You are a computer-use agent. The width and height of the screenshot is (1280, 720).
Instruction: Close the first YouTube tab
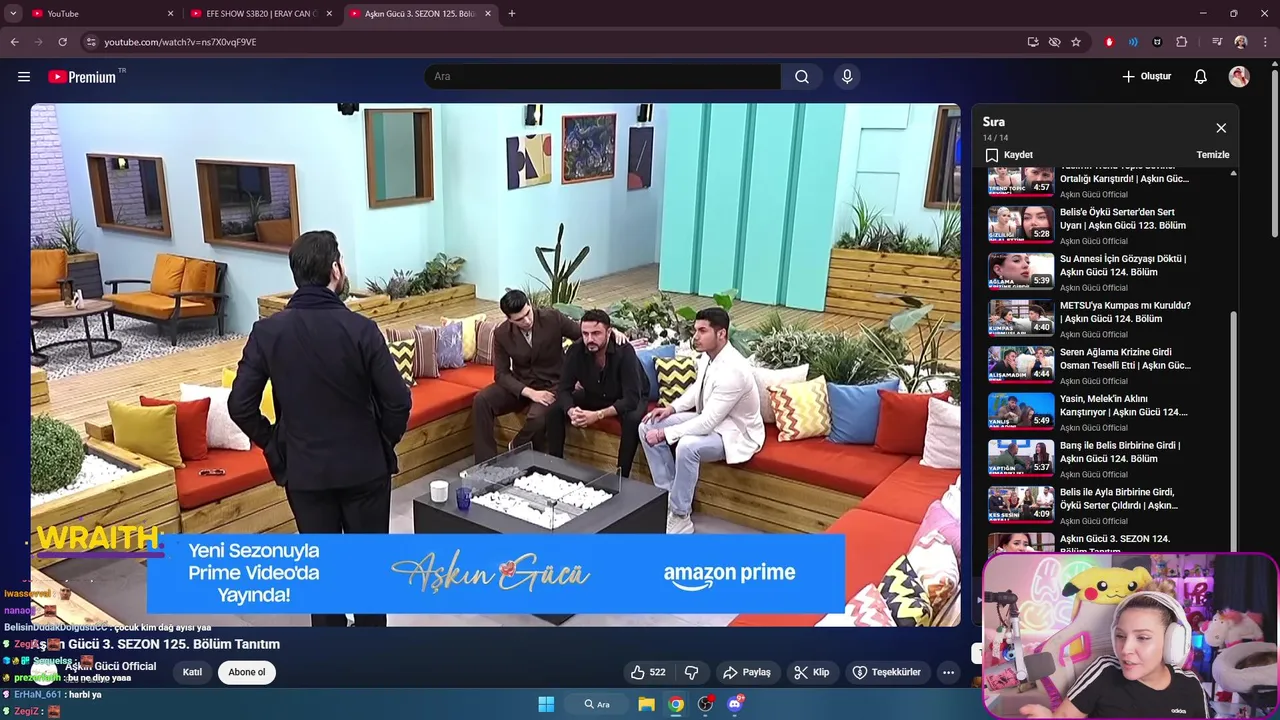170,14
